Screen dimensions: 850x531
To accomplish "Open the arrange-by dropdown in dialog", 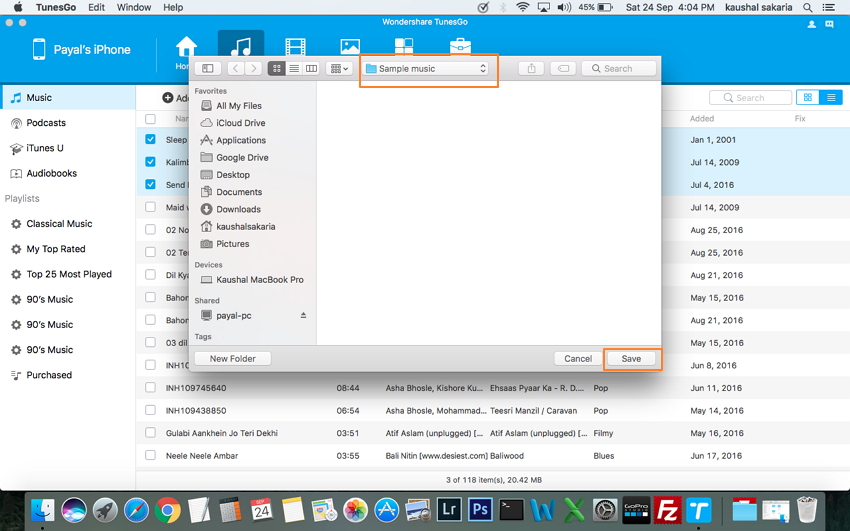I will pyautogui.click(x=339, y=68).
